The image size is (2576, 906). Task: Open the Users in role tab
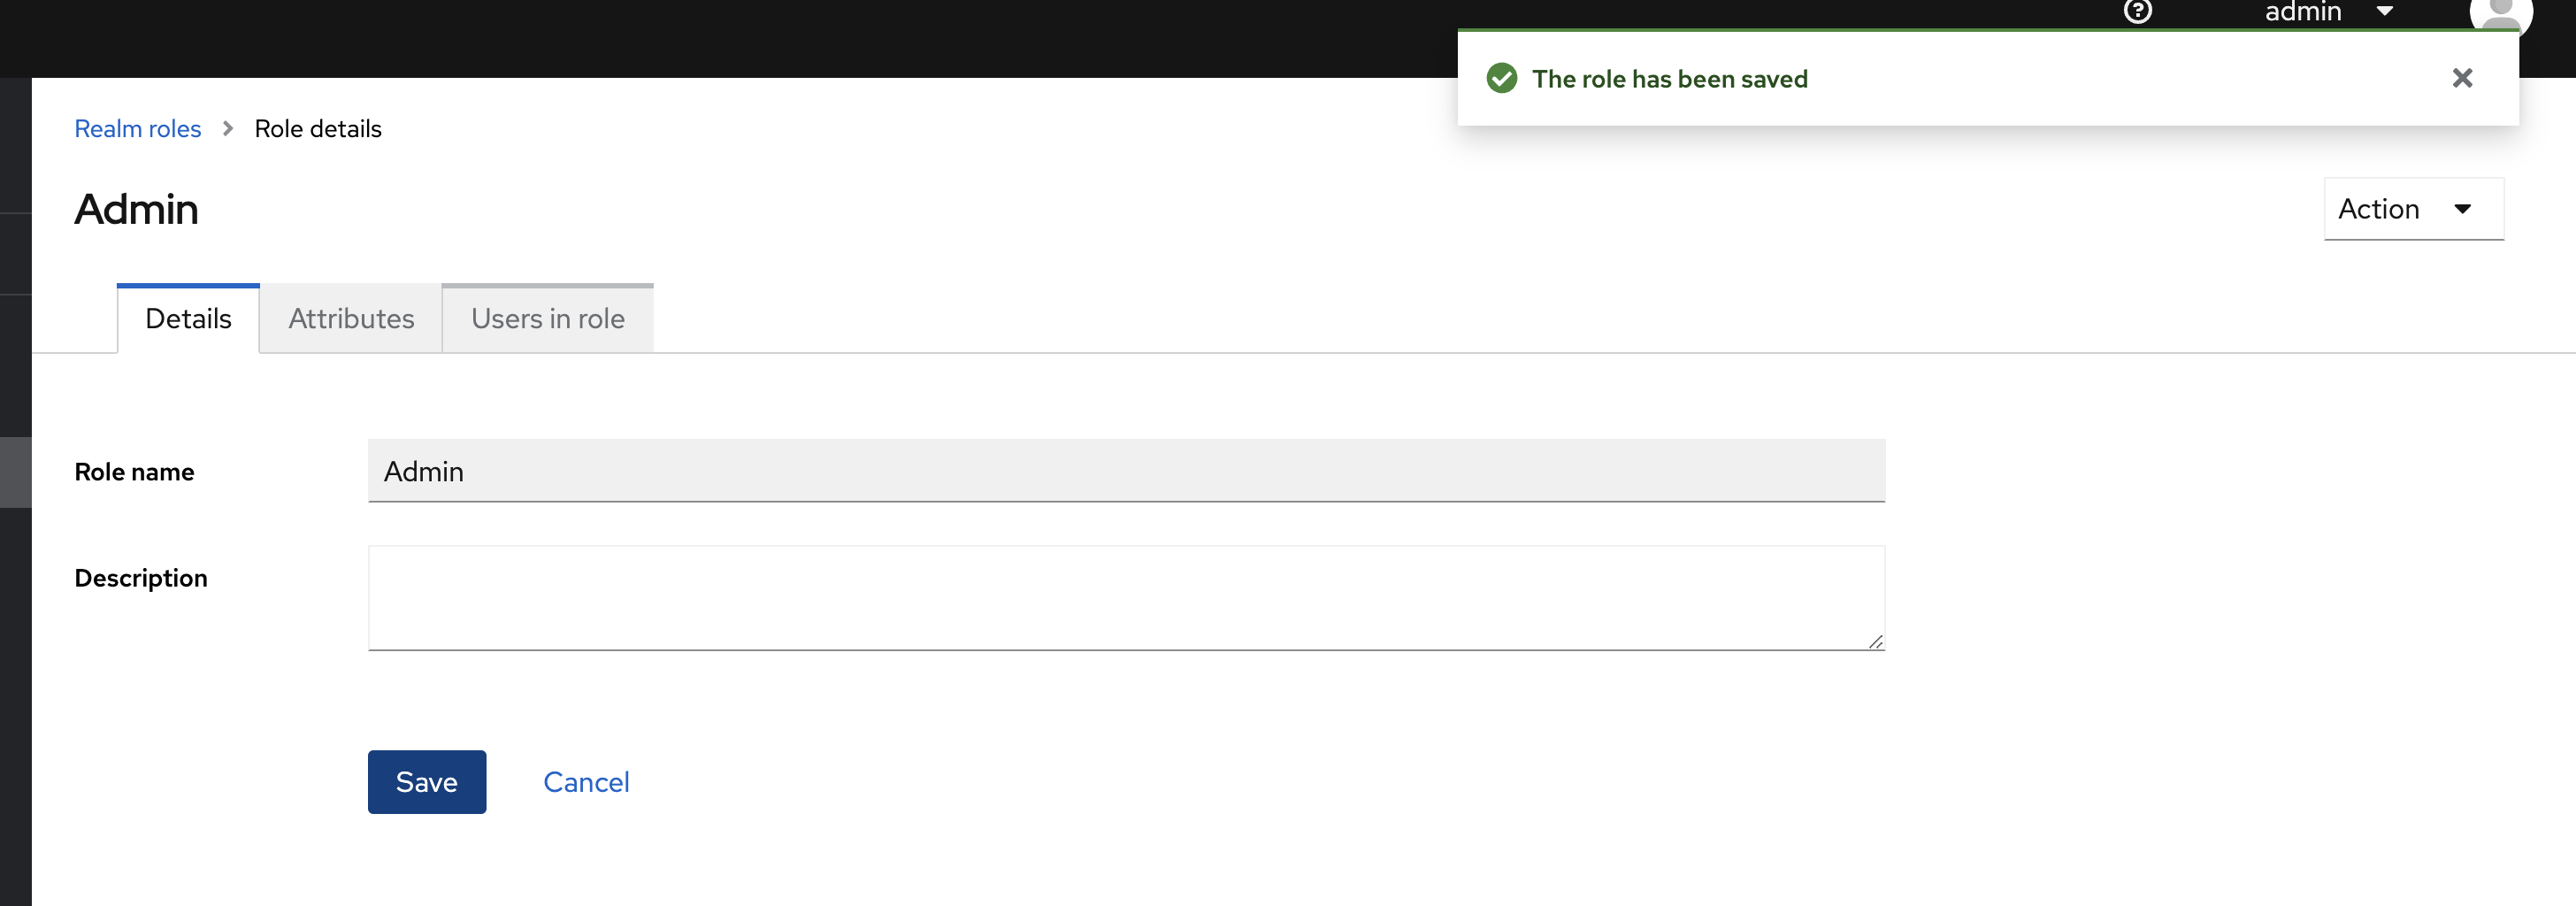click(548, 319)
